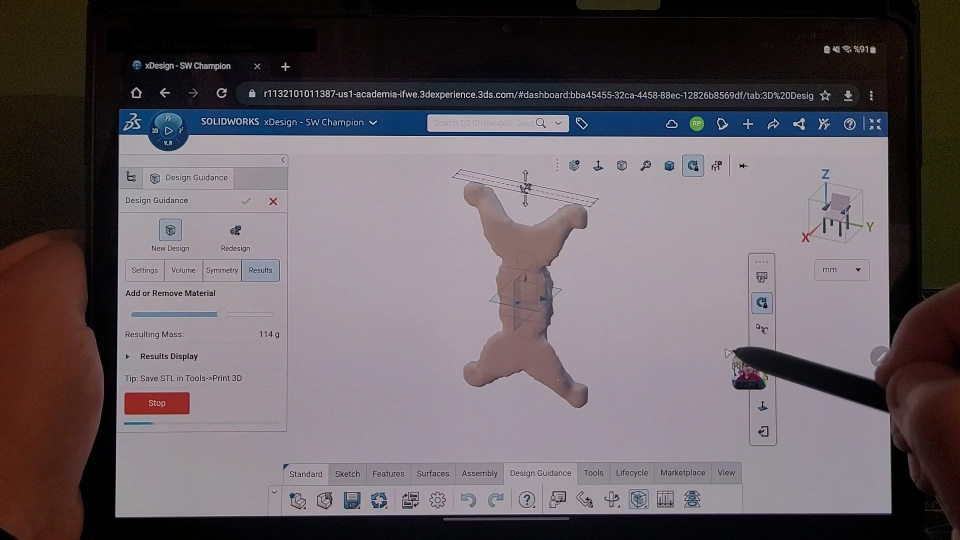Open the Sketch toolbar tab
Screen dimensions: 960x540
click(x=347, y=474)
